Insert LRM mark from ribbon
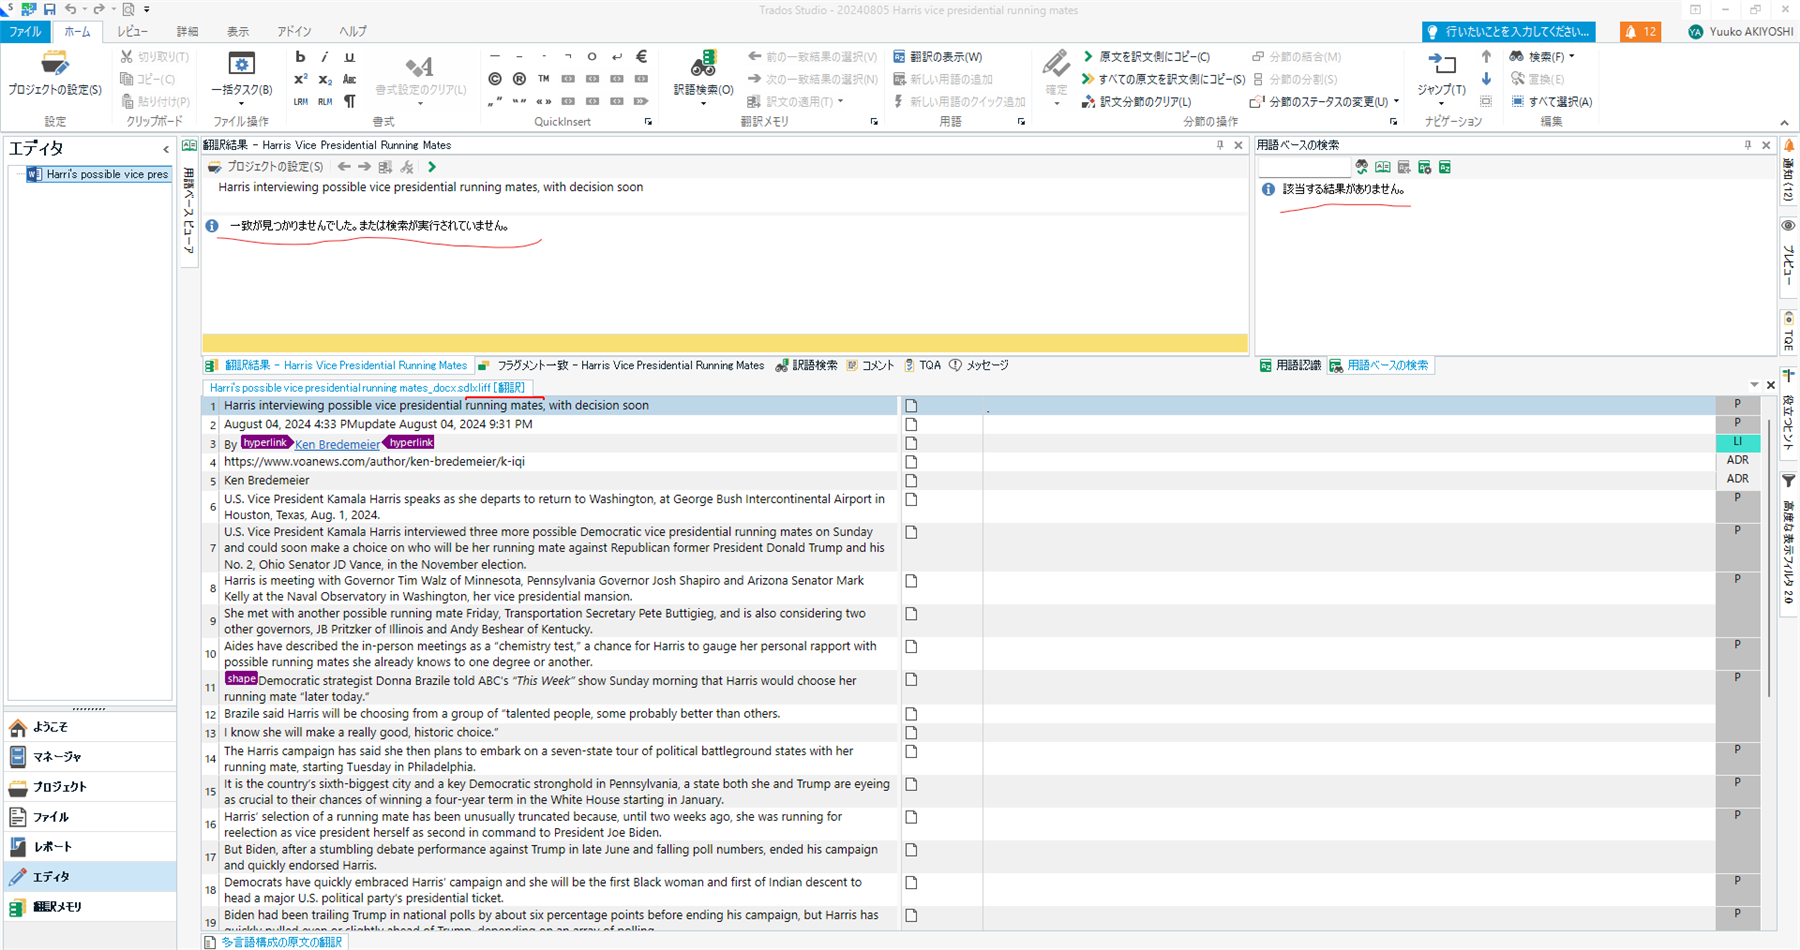The height and width of the screenshot is (950, 1800). coord(301,101)
